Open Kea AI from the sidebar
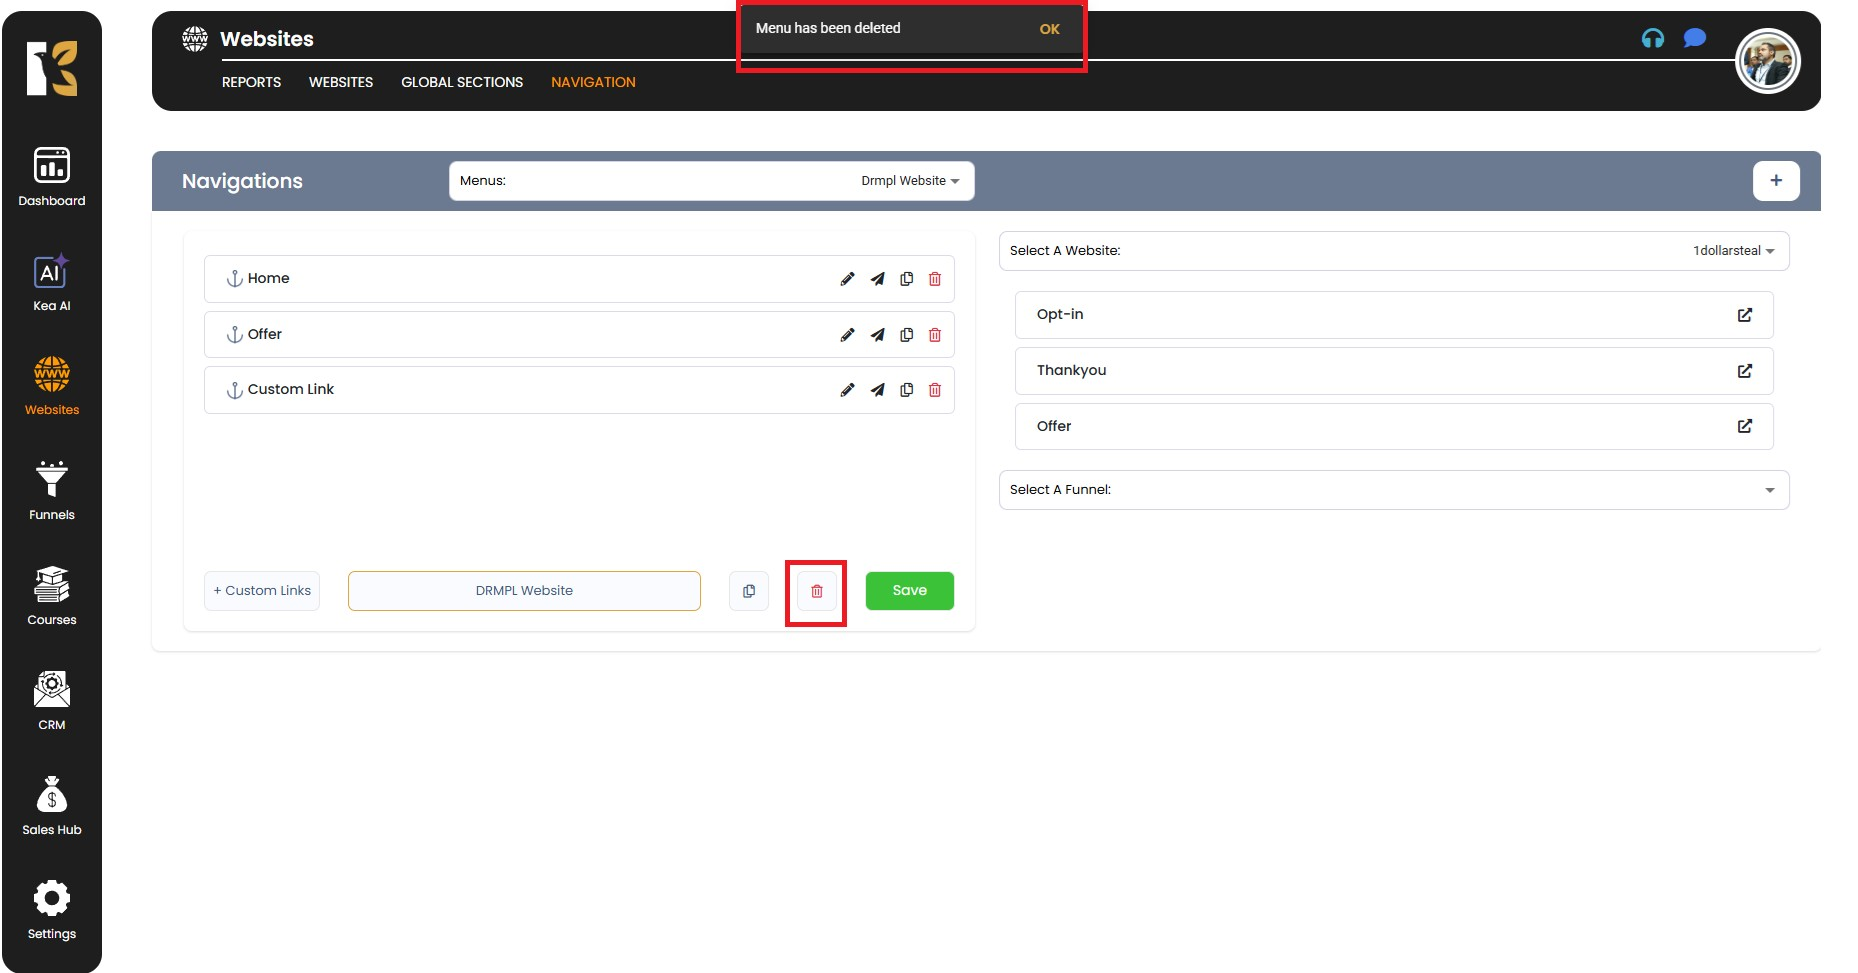This screenshot has height=973, width=1858. 52,283
